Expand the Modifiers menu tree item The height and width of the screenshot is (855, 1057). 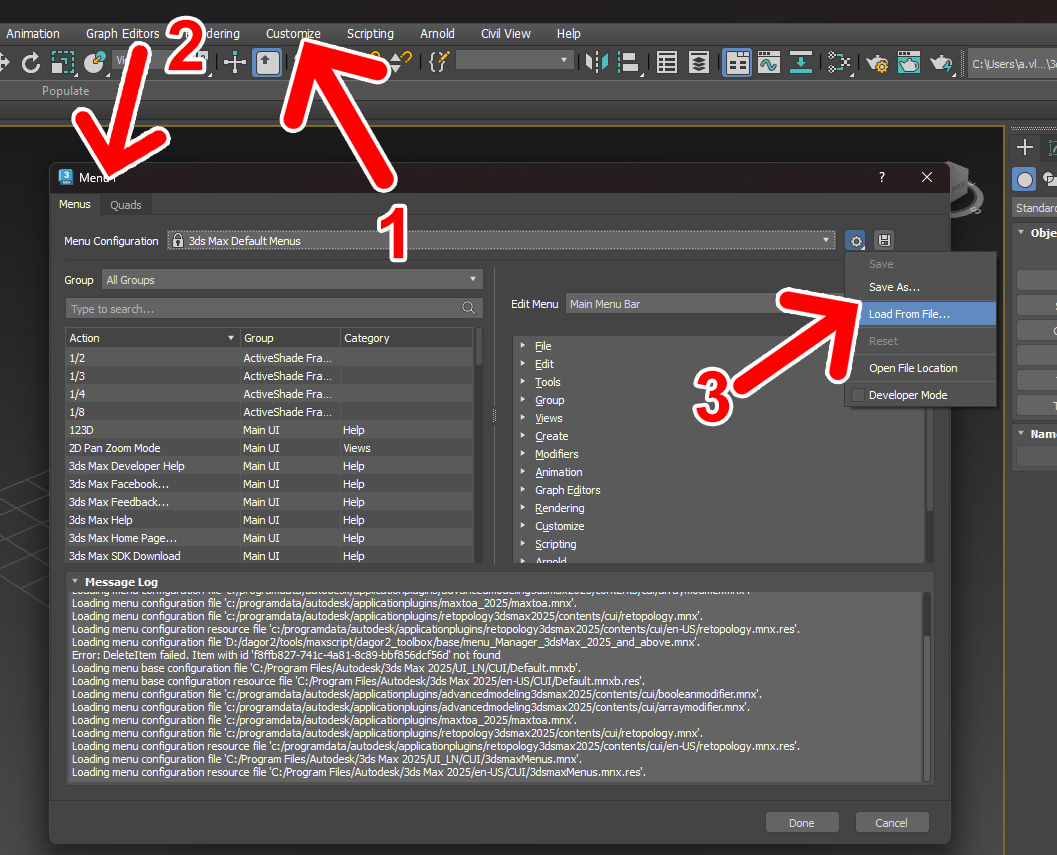523,454
